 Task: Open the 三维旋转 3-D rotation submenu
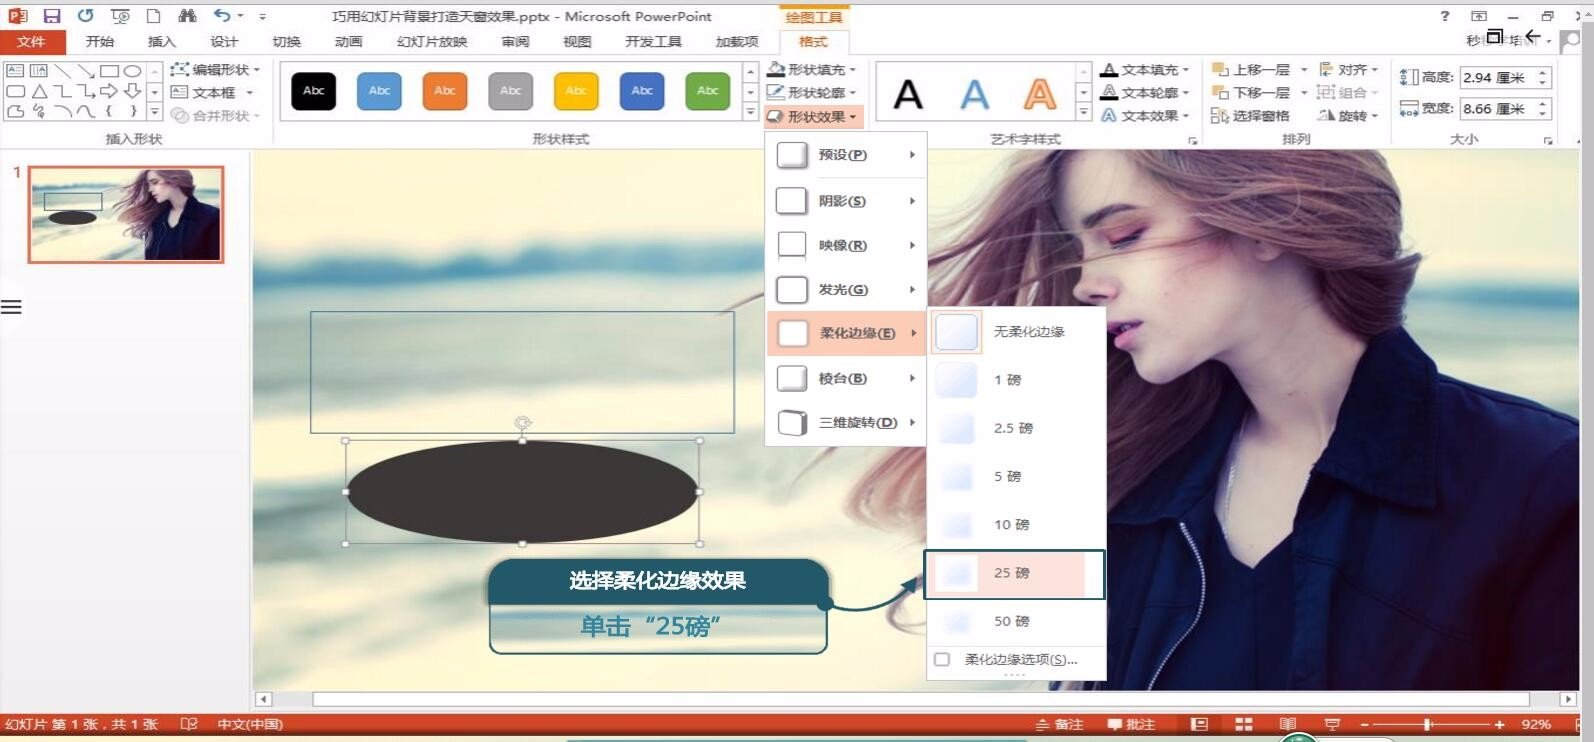coord(846,422)
